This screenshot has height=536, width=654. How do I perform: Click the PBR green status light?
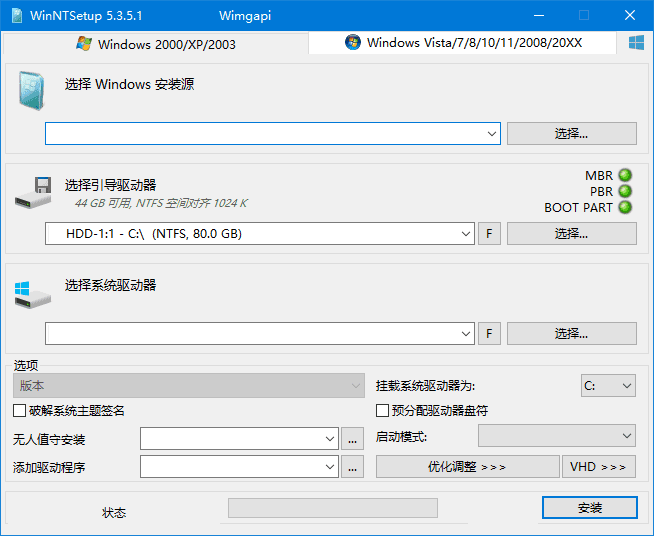pos(625,192)
